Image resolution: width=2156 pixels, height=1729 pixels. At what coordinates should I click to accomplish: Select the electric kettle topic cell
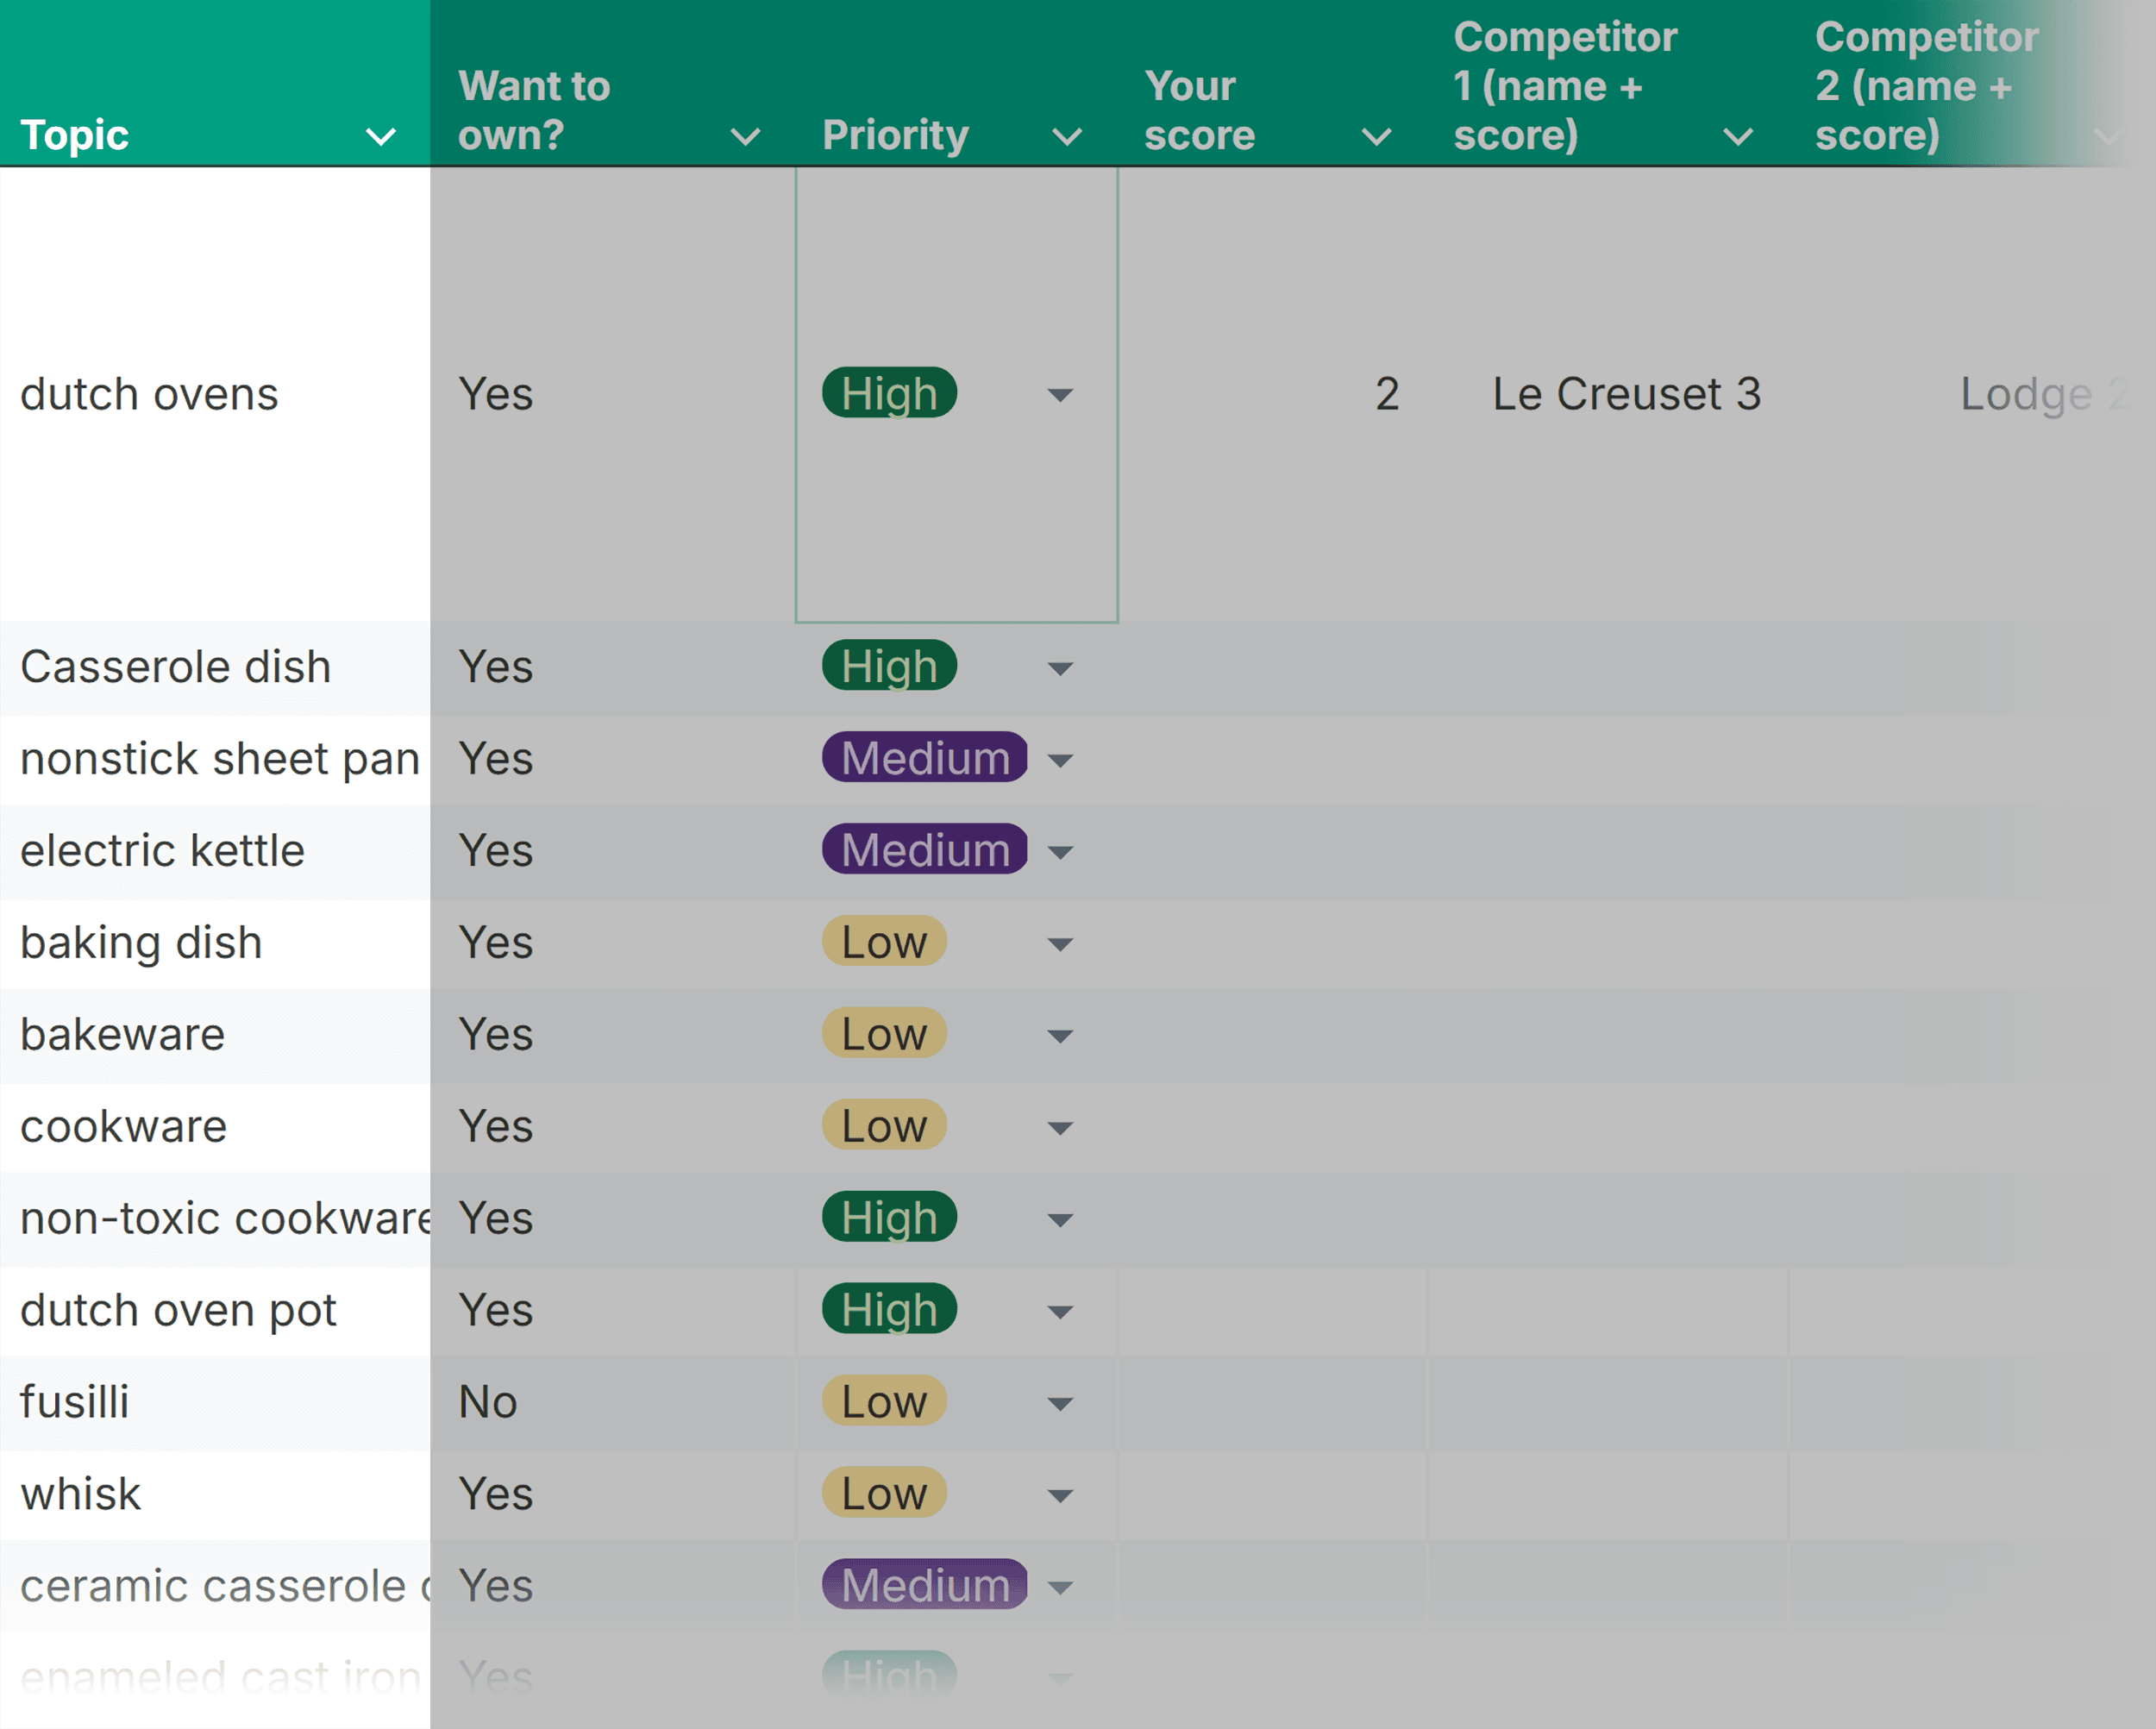coord(215,852)
